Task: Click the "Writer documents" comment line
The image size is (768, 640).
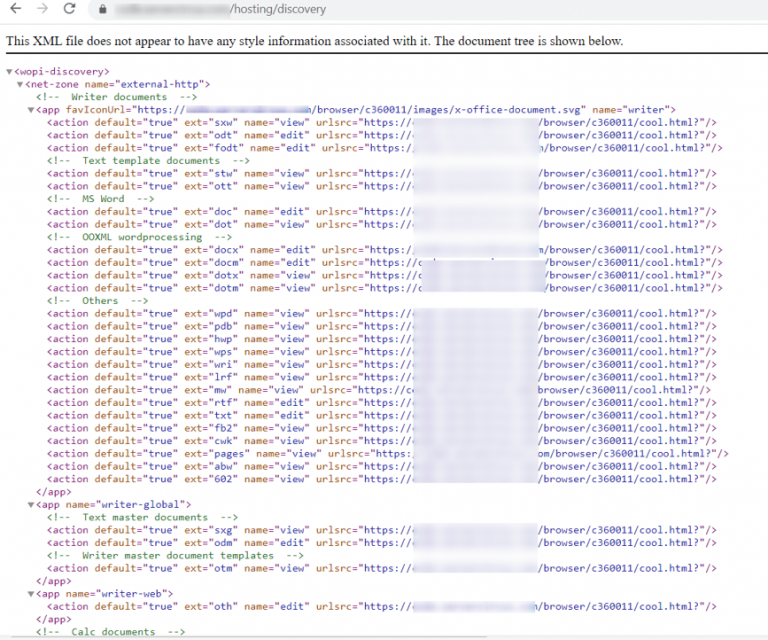Action: [117, 97]
